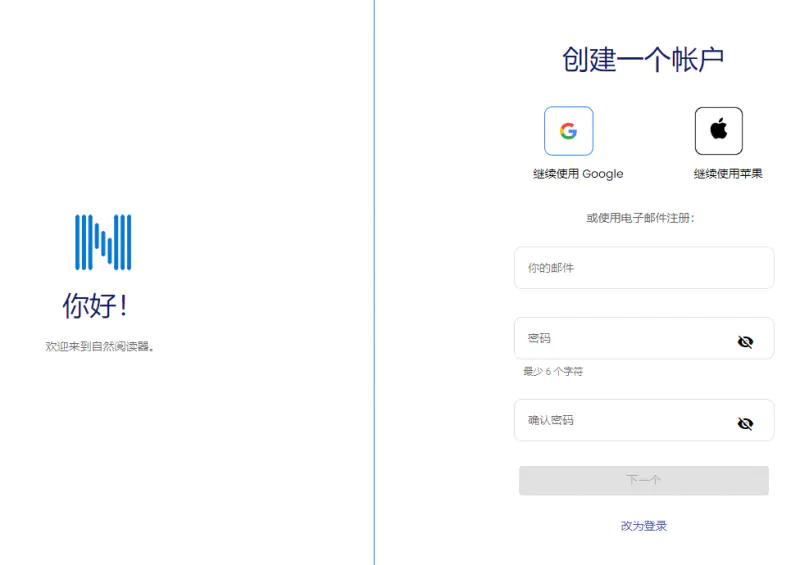Click the NaturalReader waveform logo
The image size is (800, 565).
click(x=103, y=242)
